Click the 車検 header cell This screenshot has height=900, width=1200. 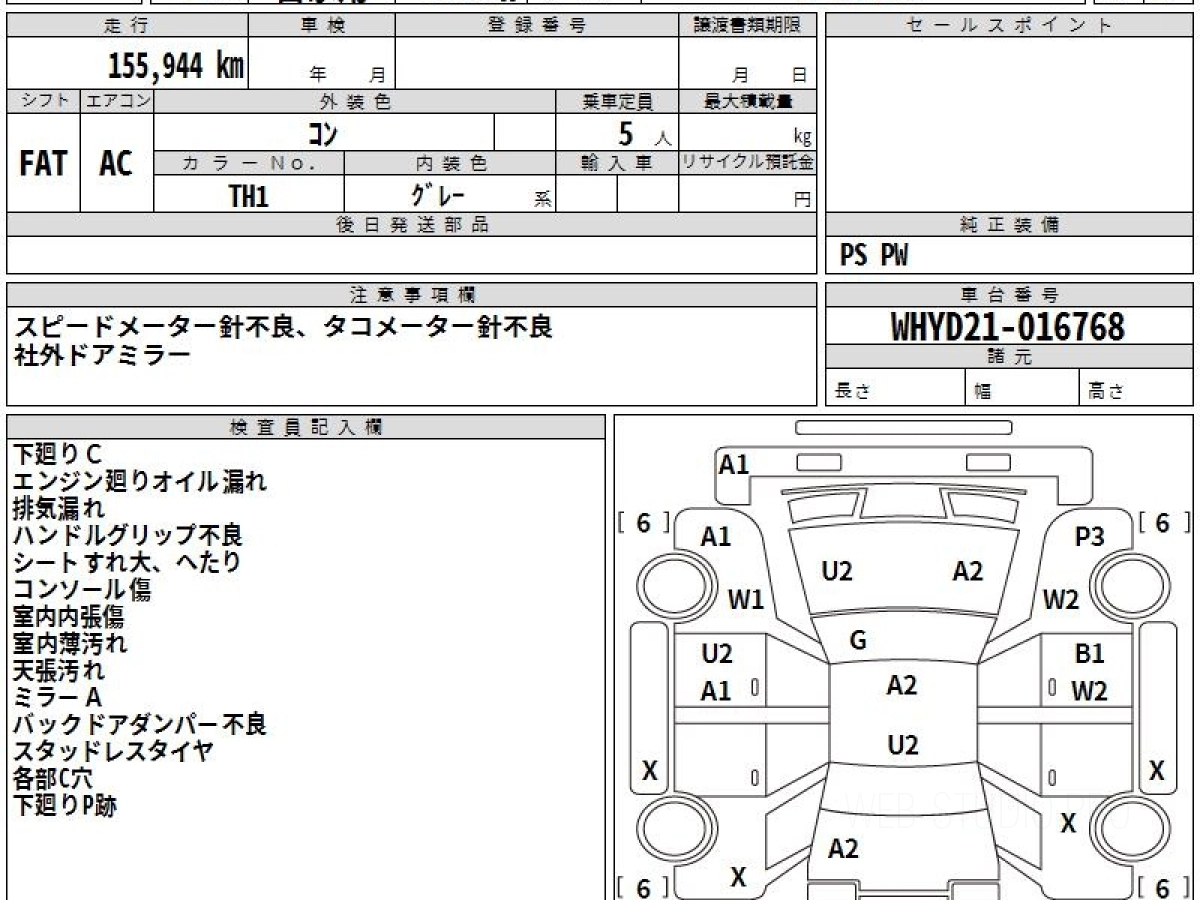coord(322,26)
